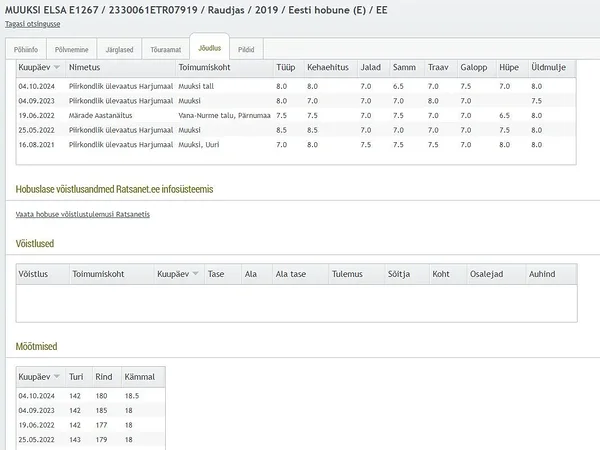Click sort arrow beside Kuupäev in Võistlused table
Screen dimensions: 600x450
[x=195, y=274]
